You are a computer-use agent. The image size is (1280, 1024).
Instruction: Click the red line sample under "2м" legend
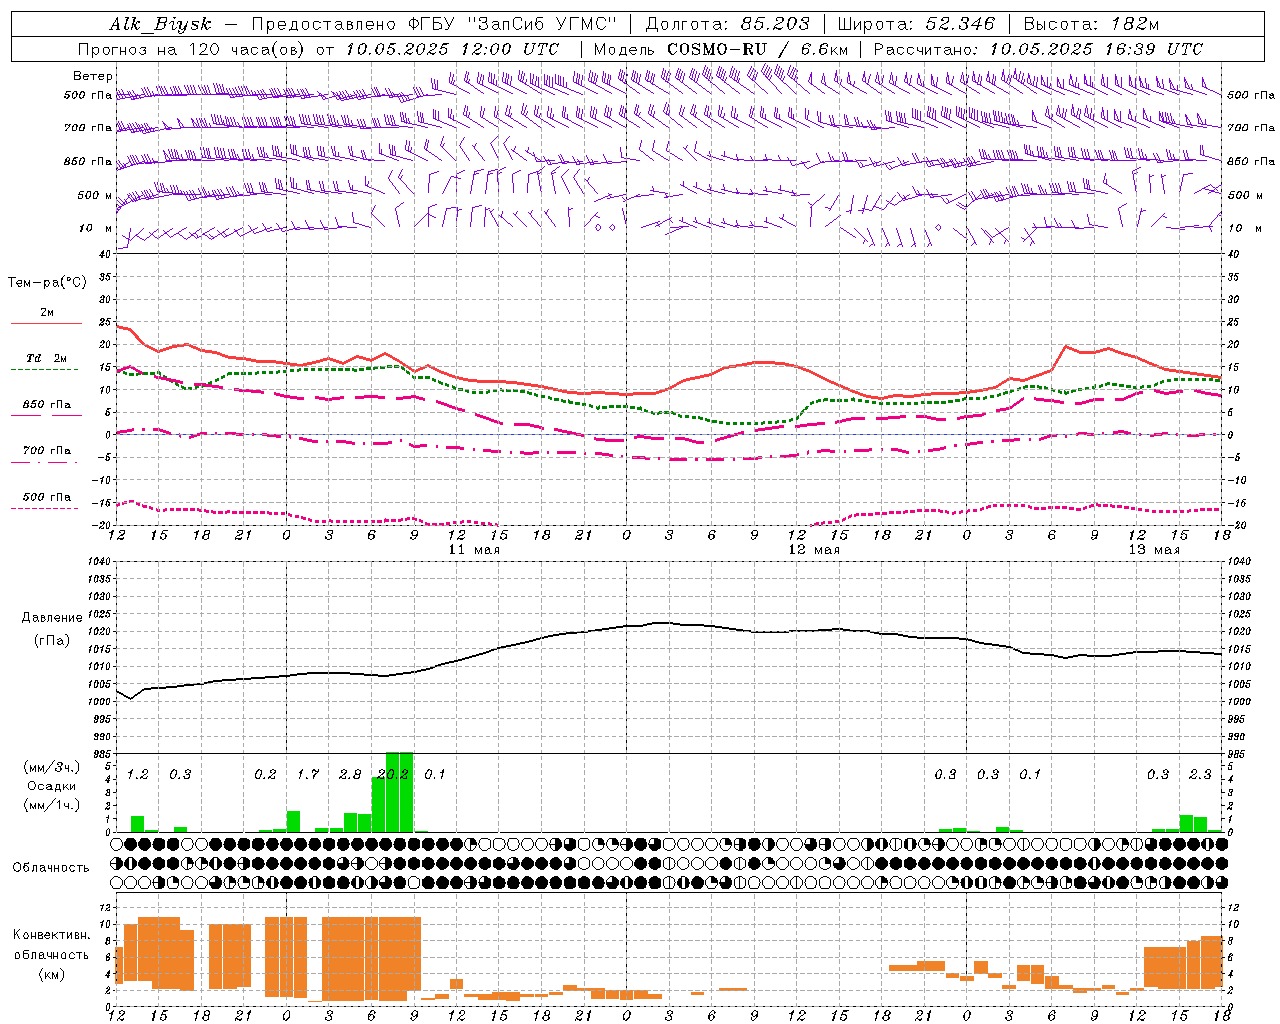click(x=46, y=323)
